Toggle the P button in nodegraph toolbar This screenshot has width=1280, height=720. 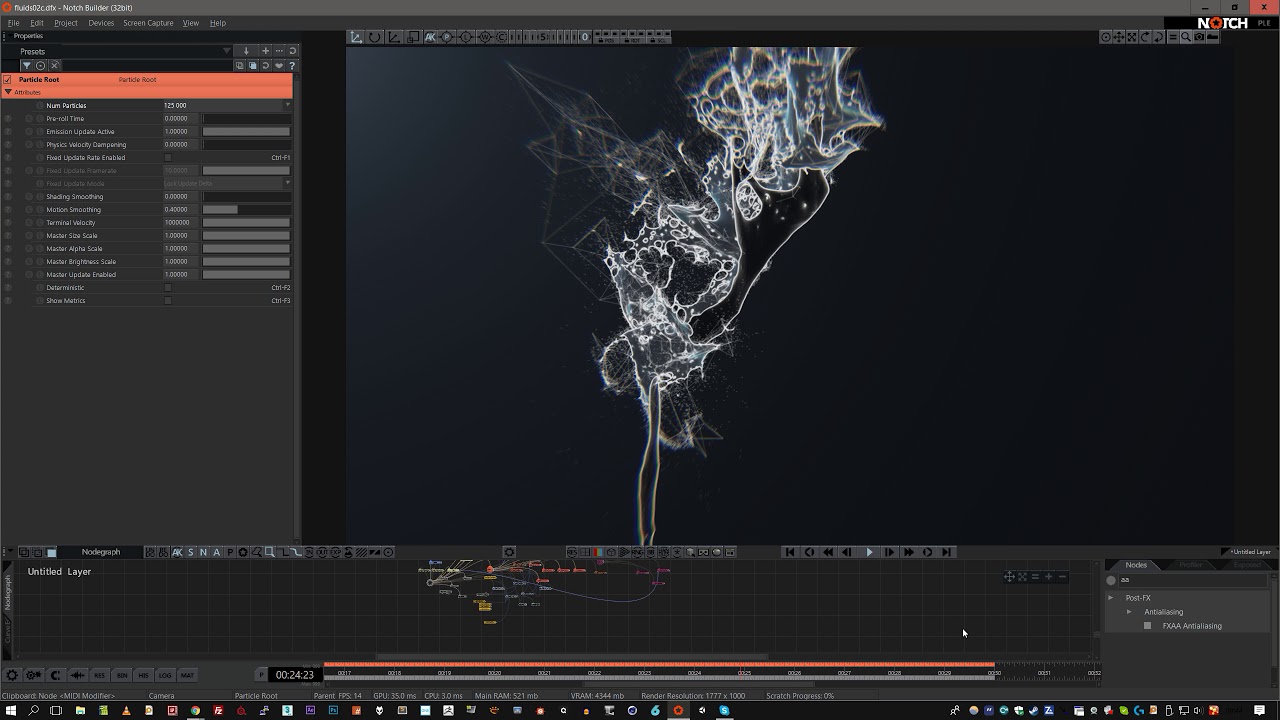[x=230, y=552]
